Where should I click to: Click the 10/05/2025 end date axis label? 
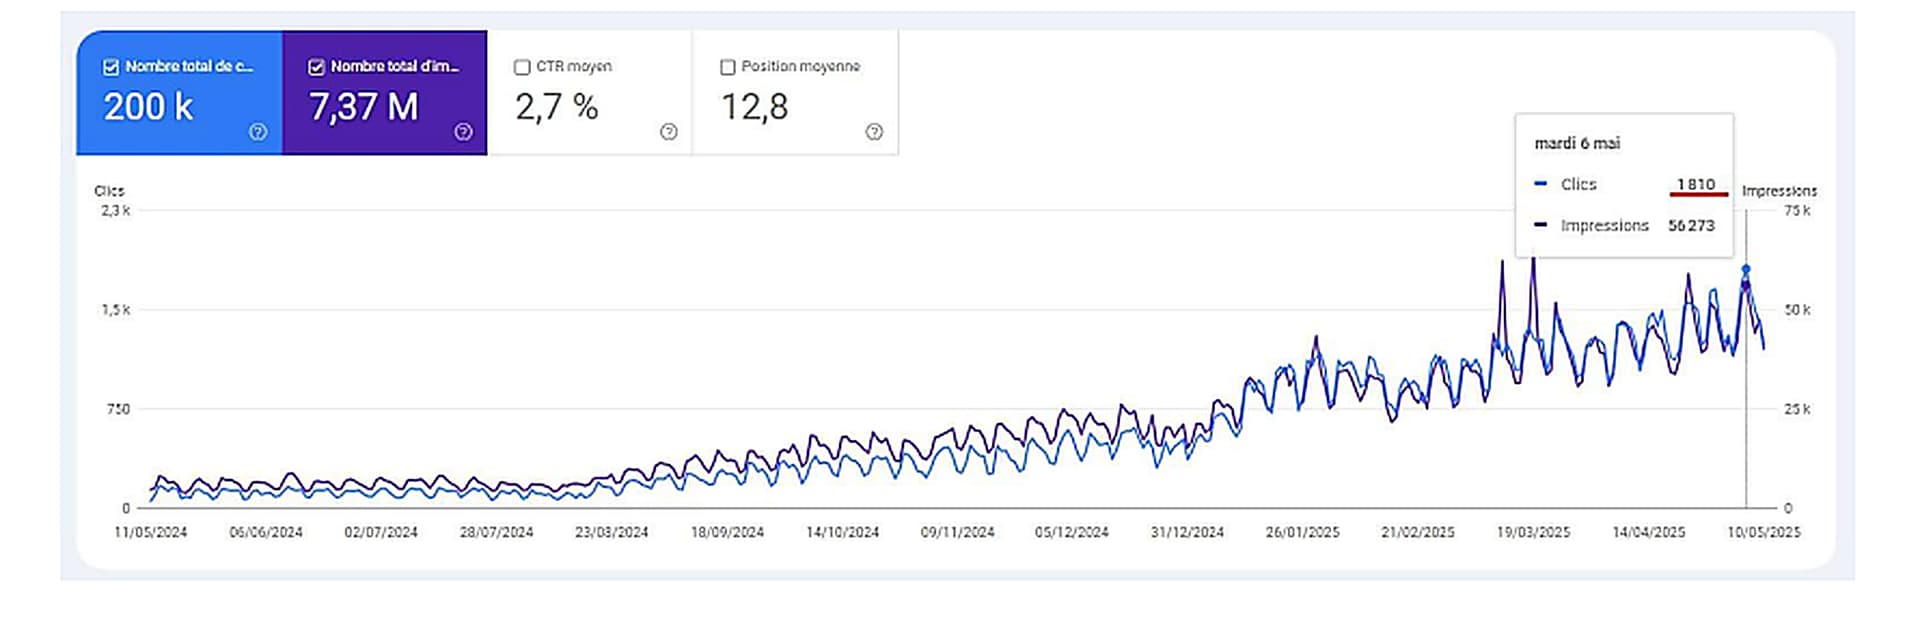point(1764,532)
